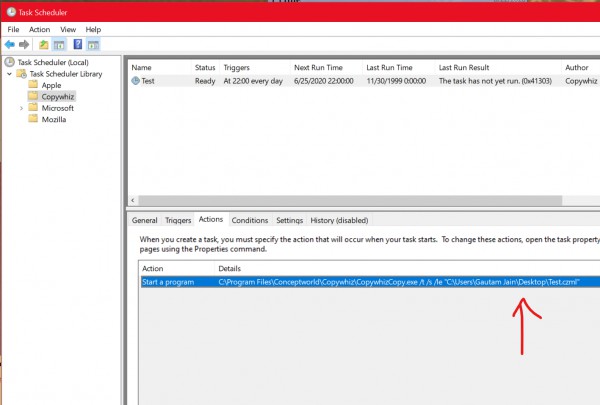This screenshot has height=405, width=600.
Task: Sort by Next Run Time column header
Action: (326, 68)
